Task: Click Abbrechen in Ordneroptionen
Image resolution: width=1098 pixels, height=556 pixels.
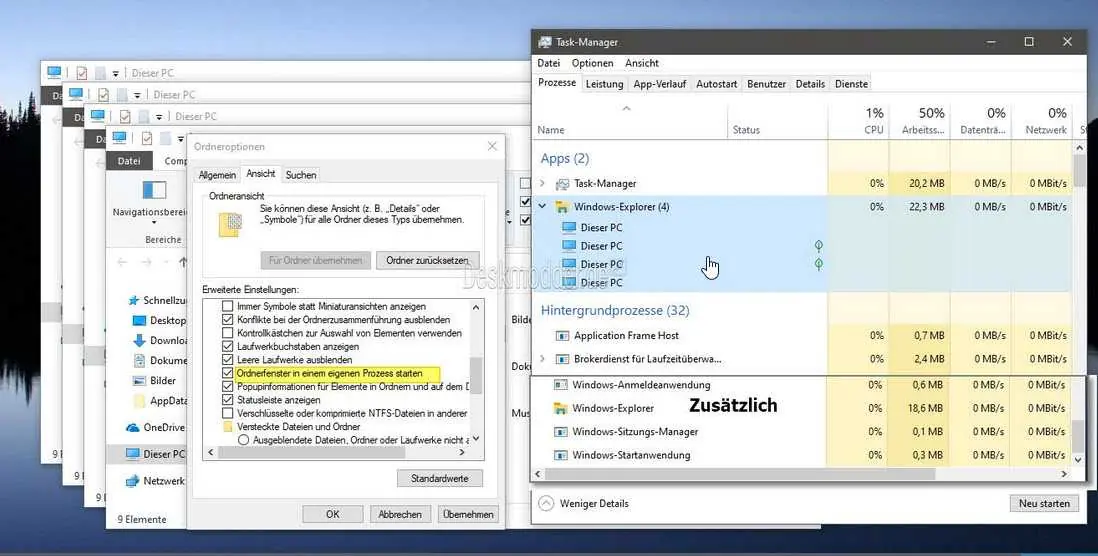Action: click(x=400, y=514)
